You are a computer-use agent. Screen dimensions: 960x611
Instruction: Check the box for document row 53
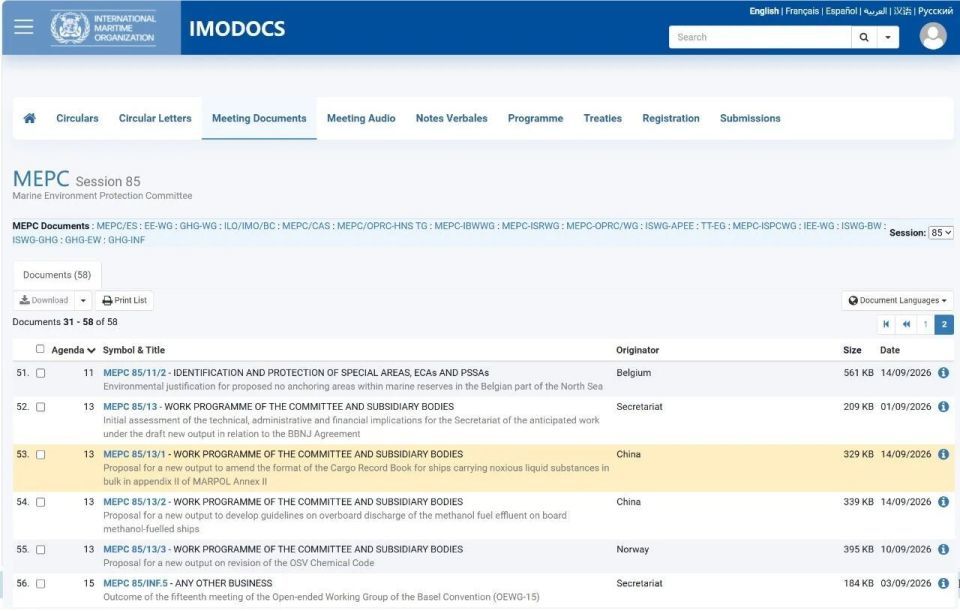40,454
